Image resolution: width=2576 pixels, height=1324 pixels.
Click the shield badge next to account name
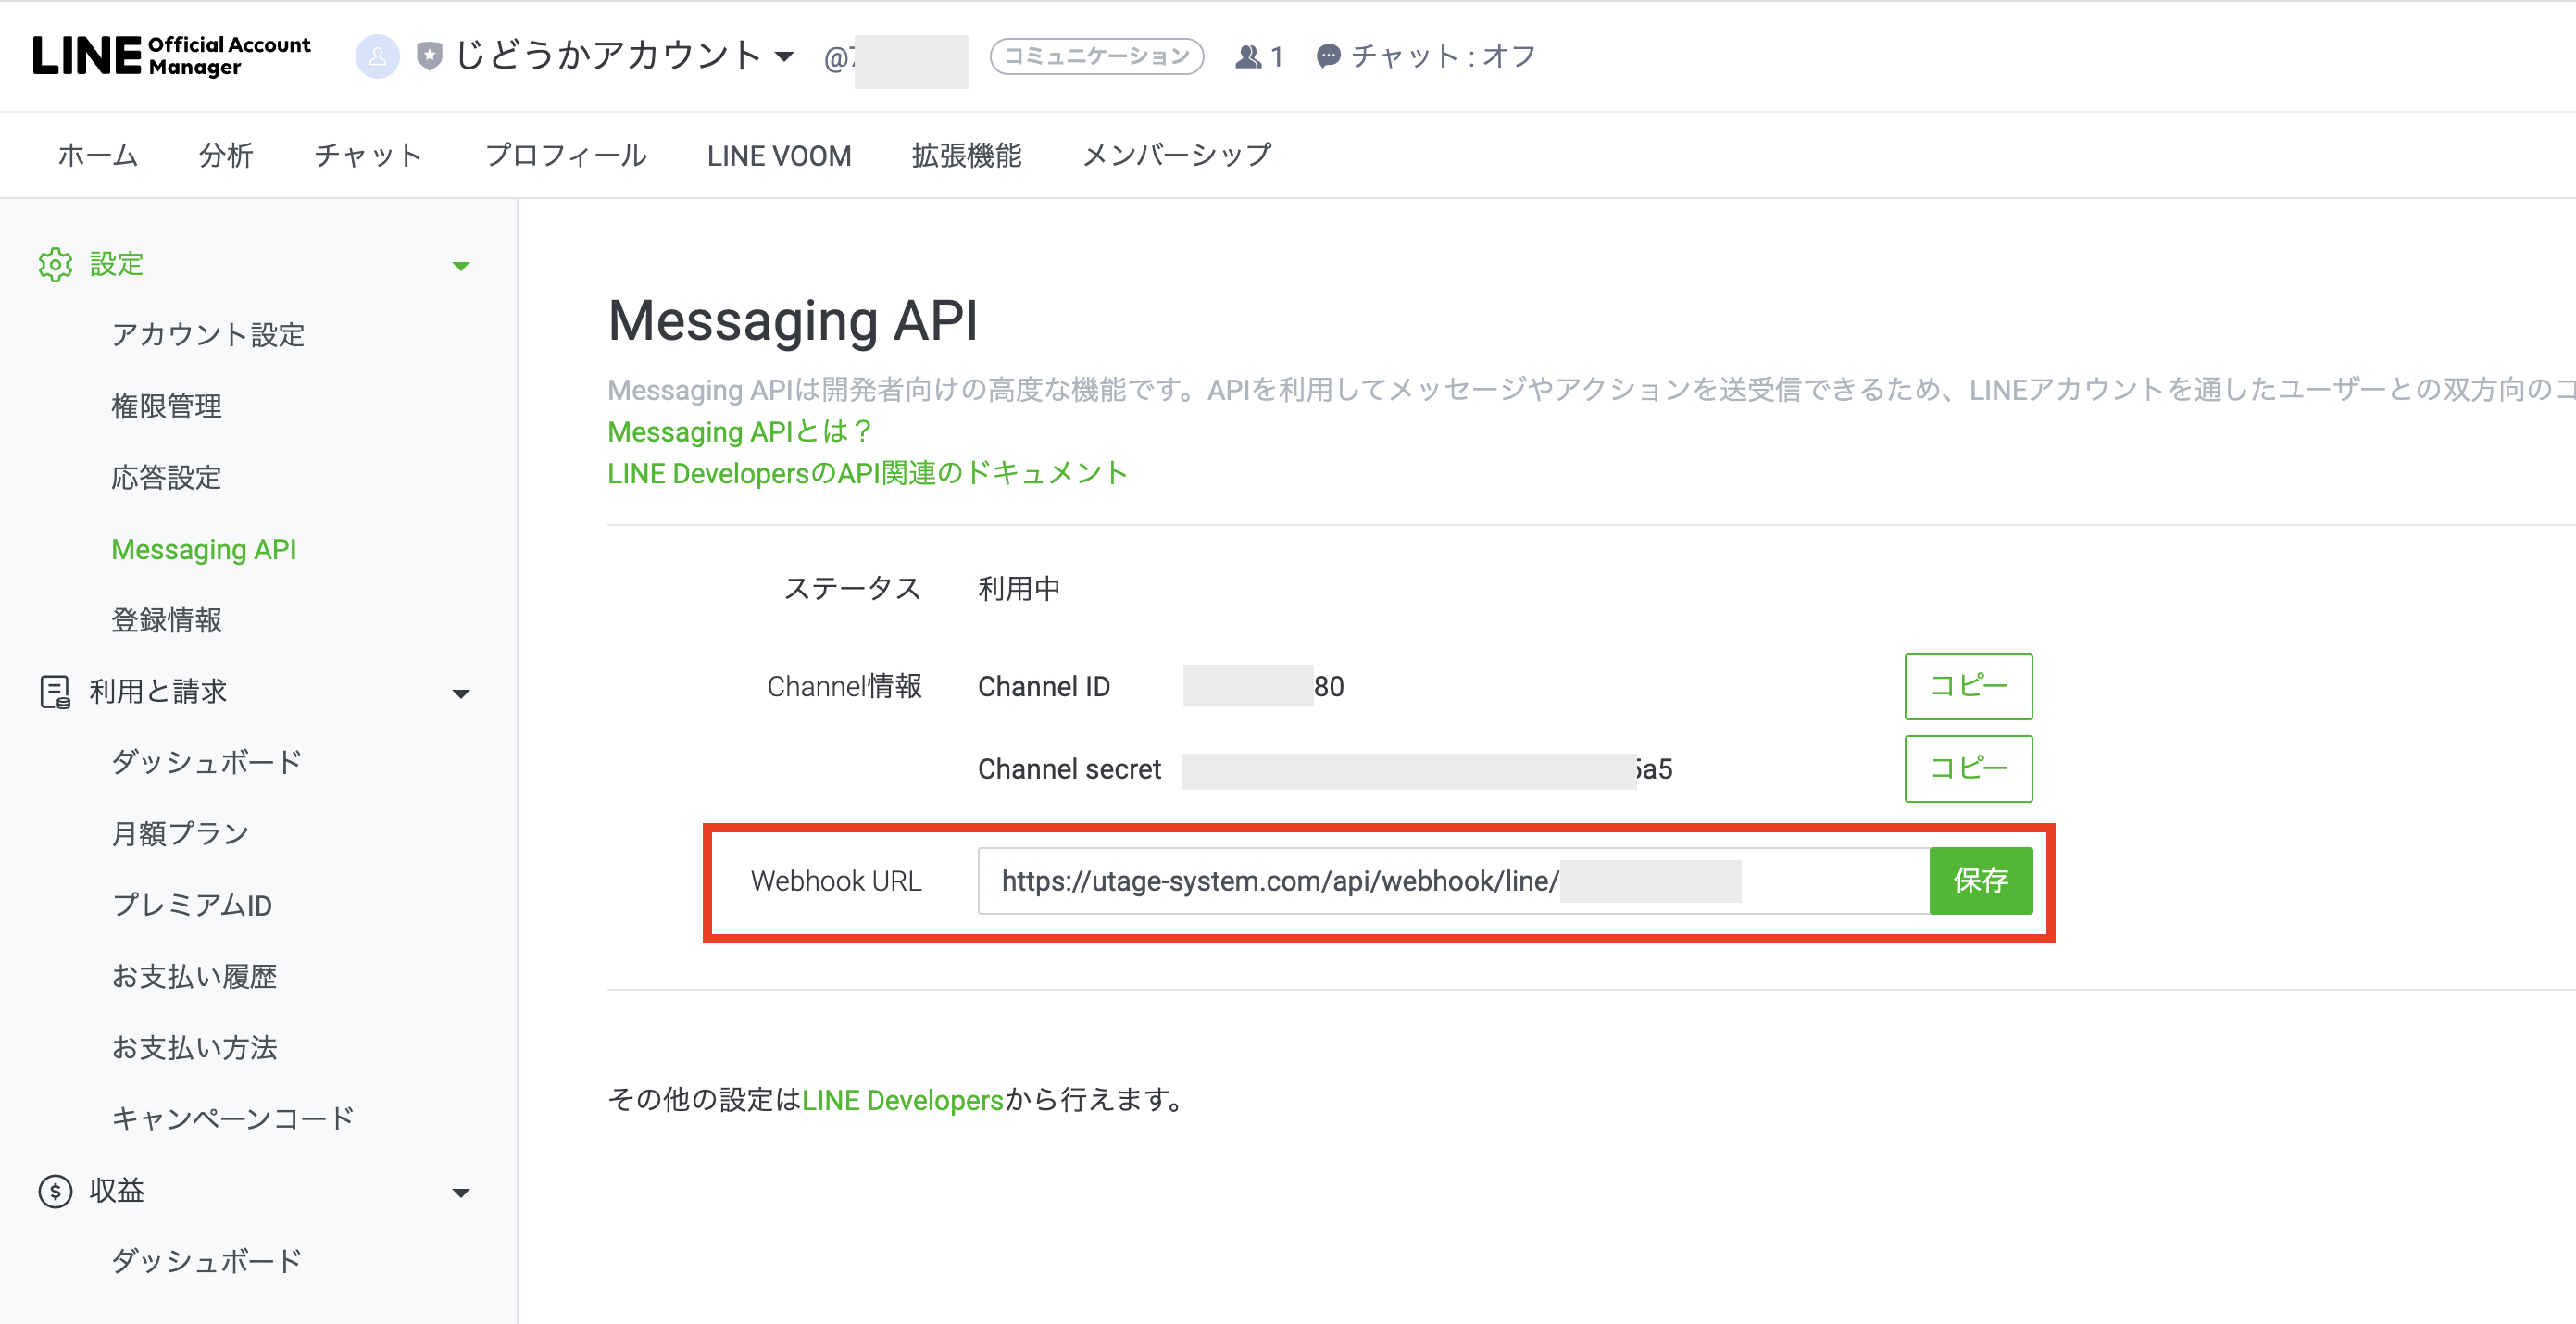[429, 56]
